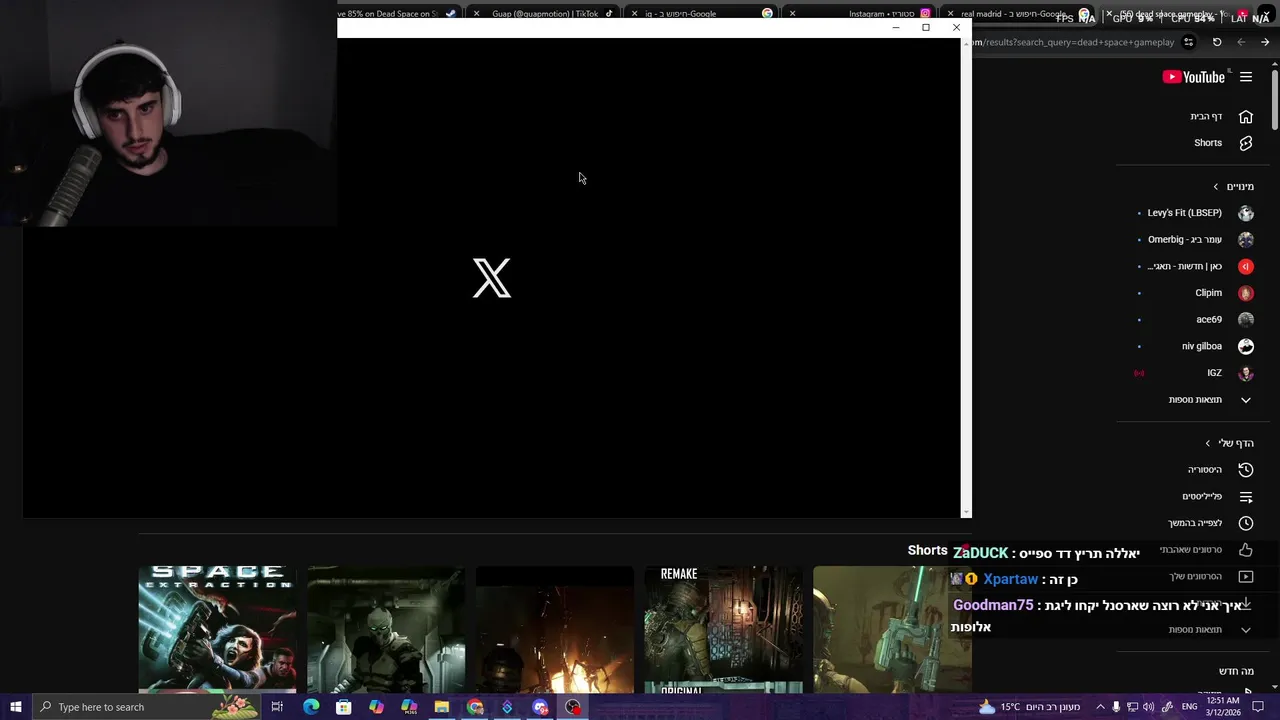Click the YouTube page vertical scrollbar

coord(1275,98)
